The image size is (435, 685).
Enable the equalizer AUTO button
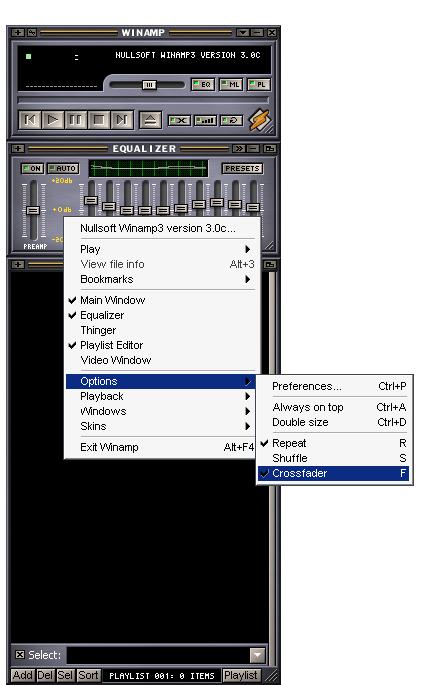tap(63, 168)
